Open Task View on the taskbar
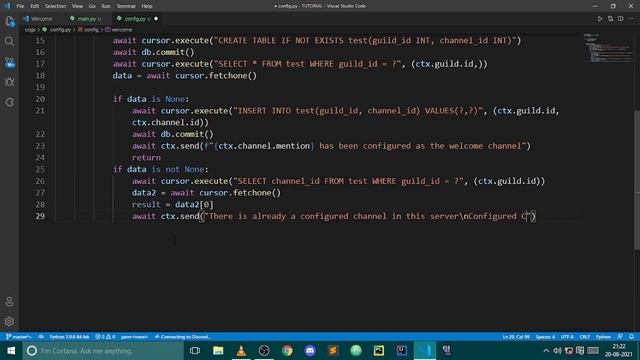Viewport: 640px width, 360px height. pos(195,351)
